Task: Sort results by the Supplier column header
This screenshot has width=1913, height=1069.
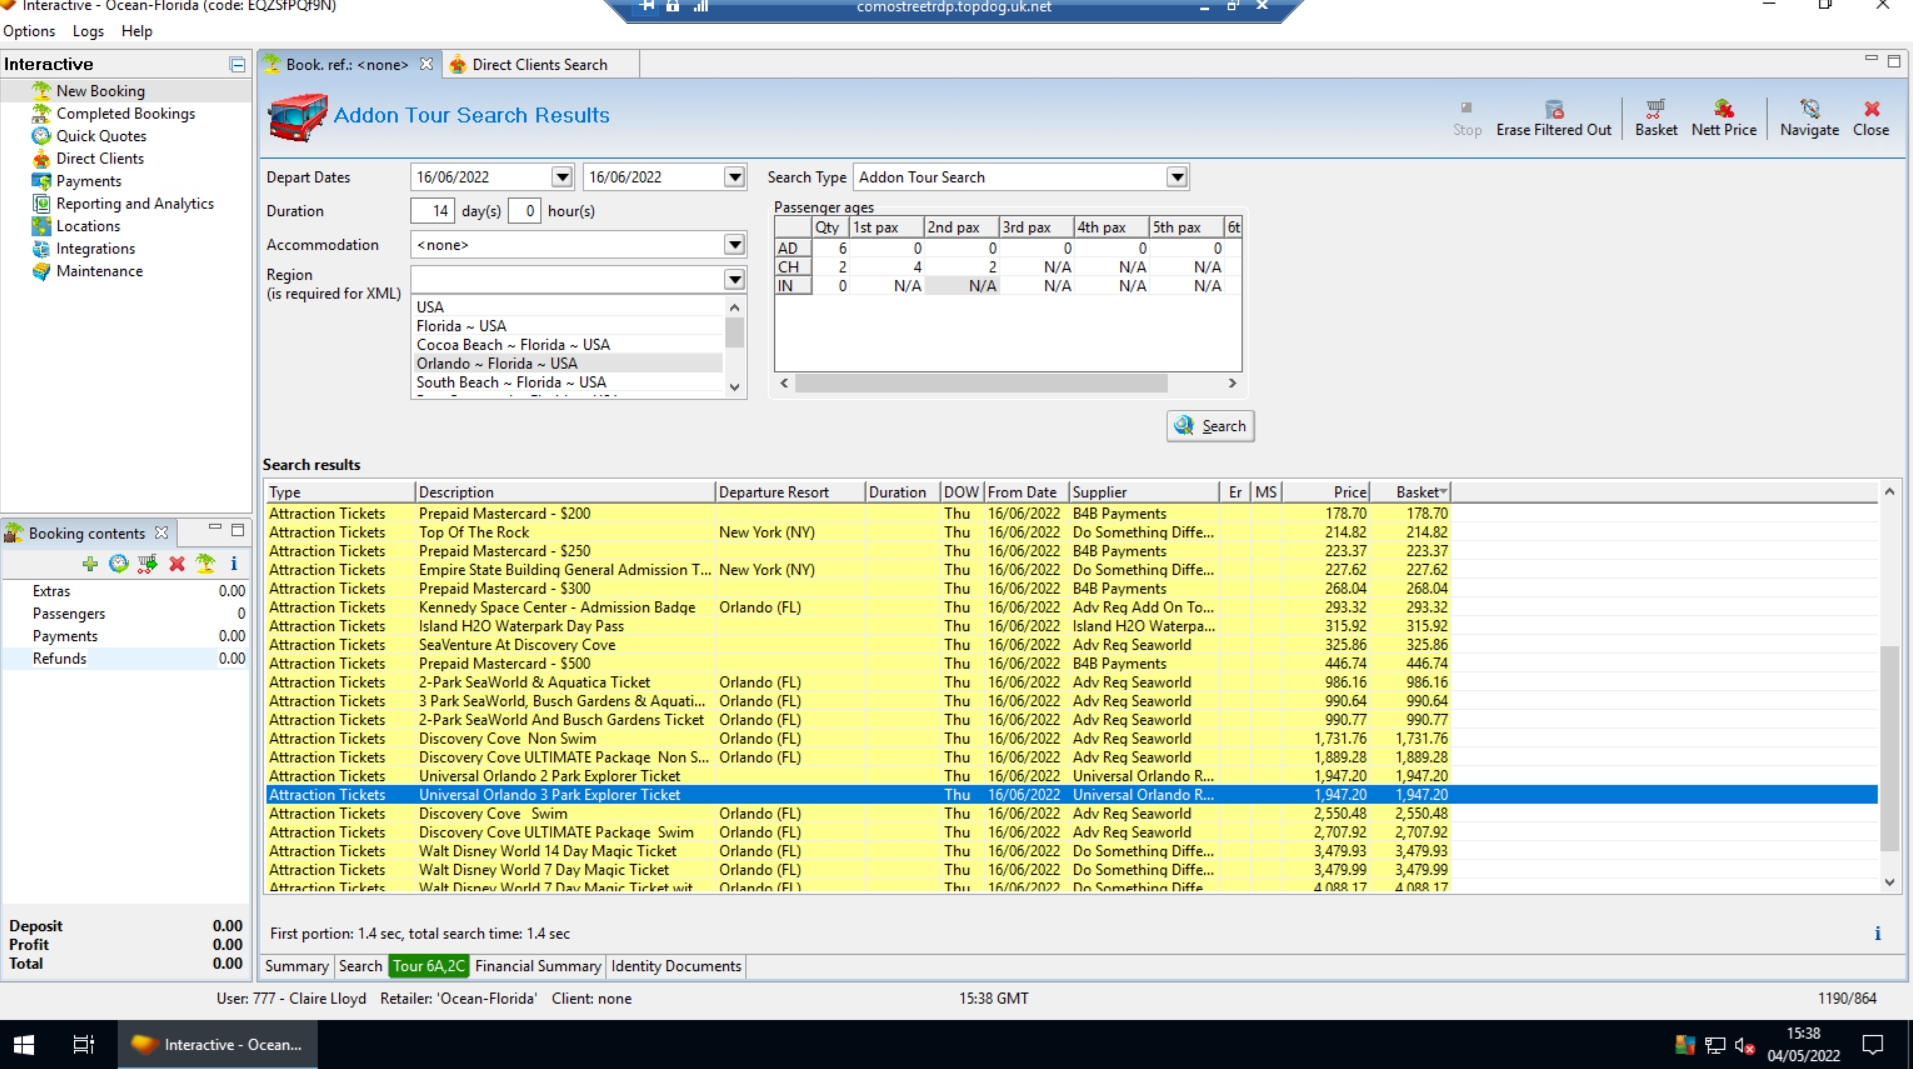Action: [1144, 492]
